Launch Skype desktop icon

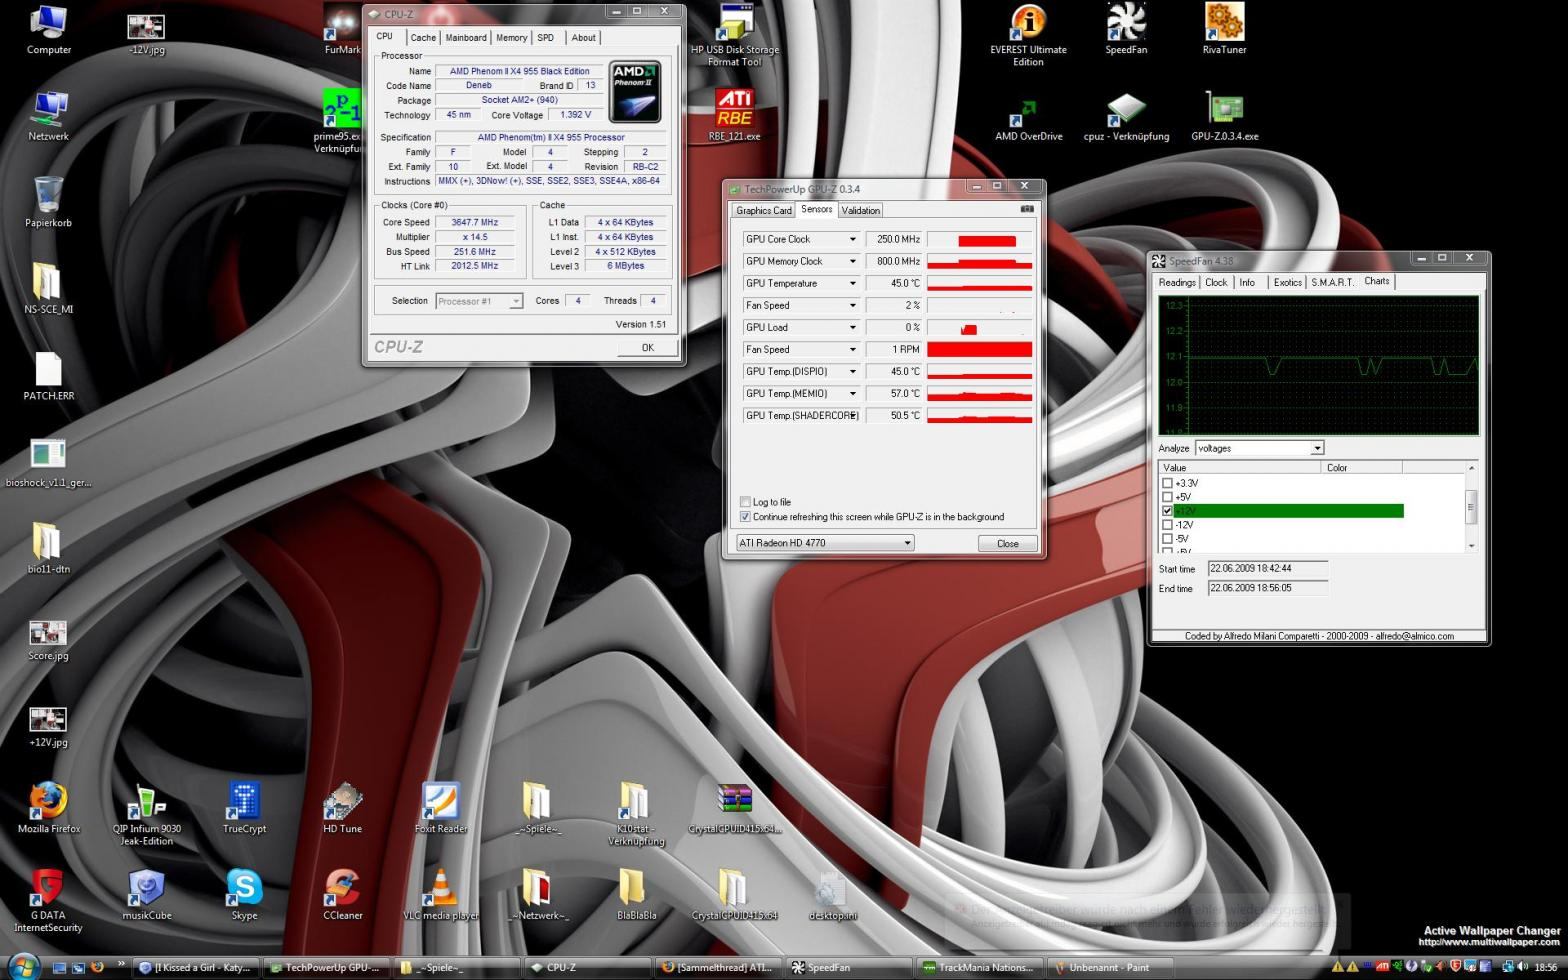[x=244, y=894]
